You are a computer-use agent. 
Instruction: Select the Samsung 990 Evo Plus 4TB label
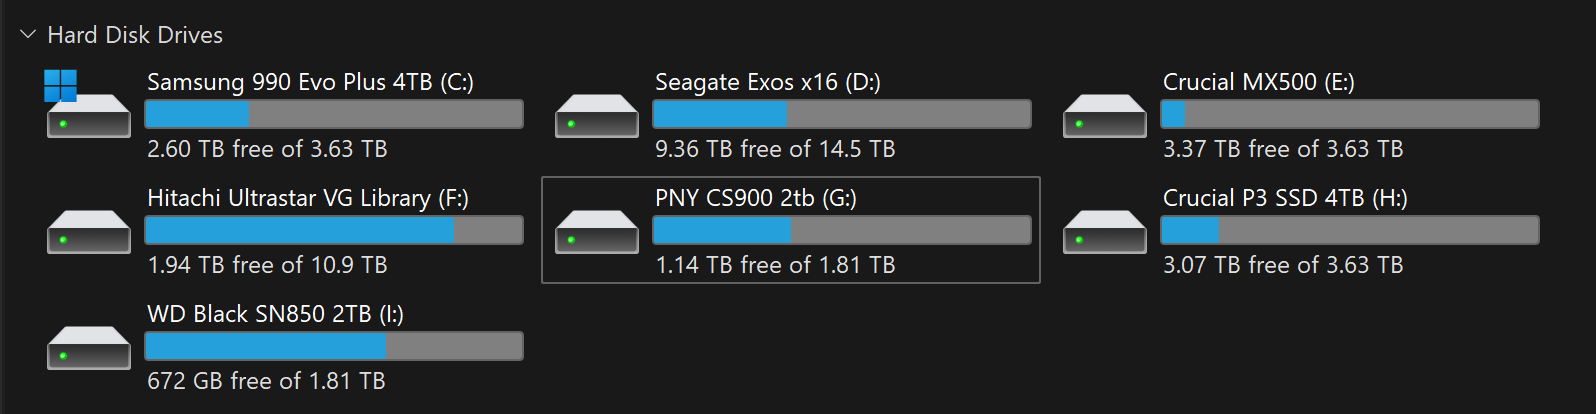(x=310, y=82)
